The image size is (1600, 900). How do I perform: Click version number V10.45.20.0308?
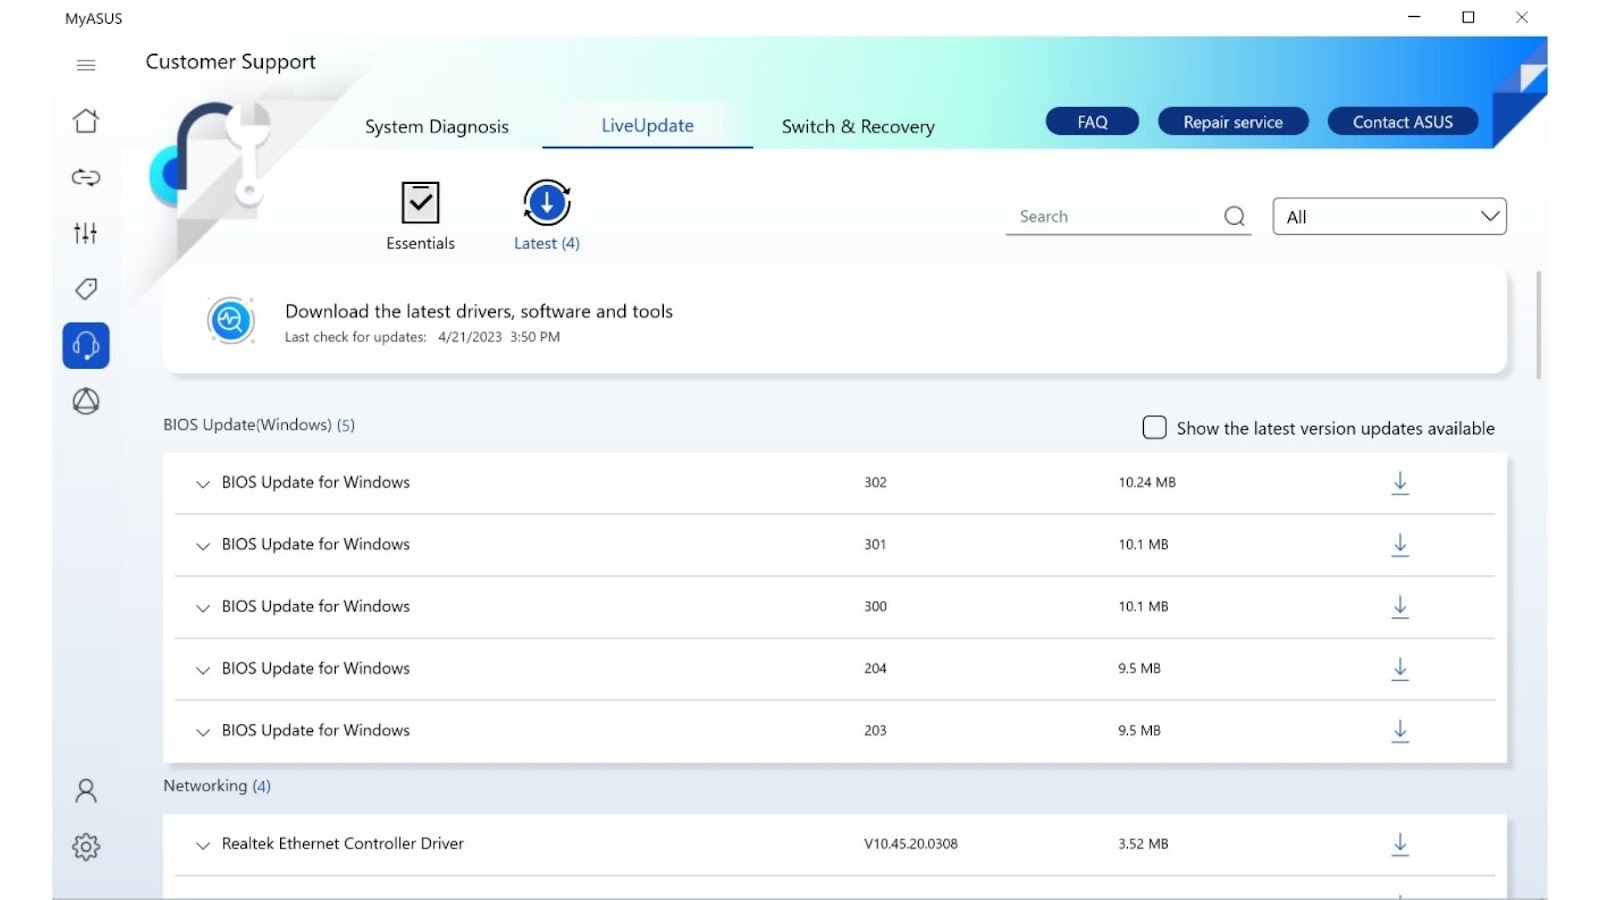(911, 844)
